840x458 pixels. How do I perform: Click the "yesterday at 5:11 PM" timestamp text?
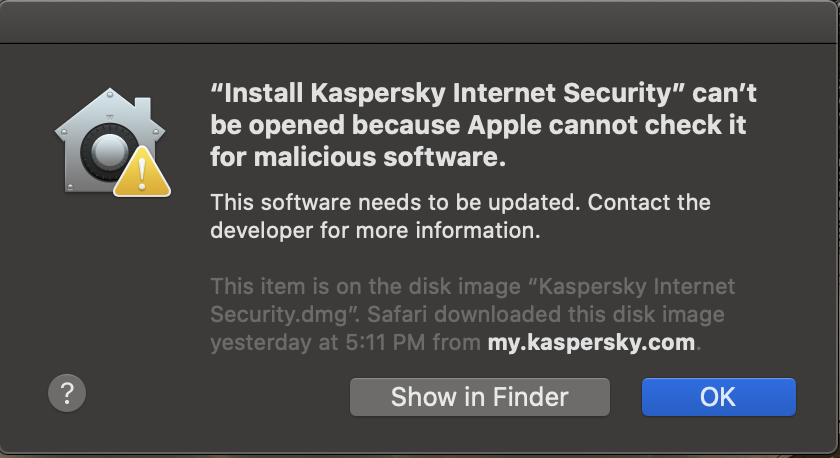pyautogui.click(x=320, y=343)
